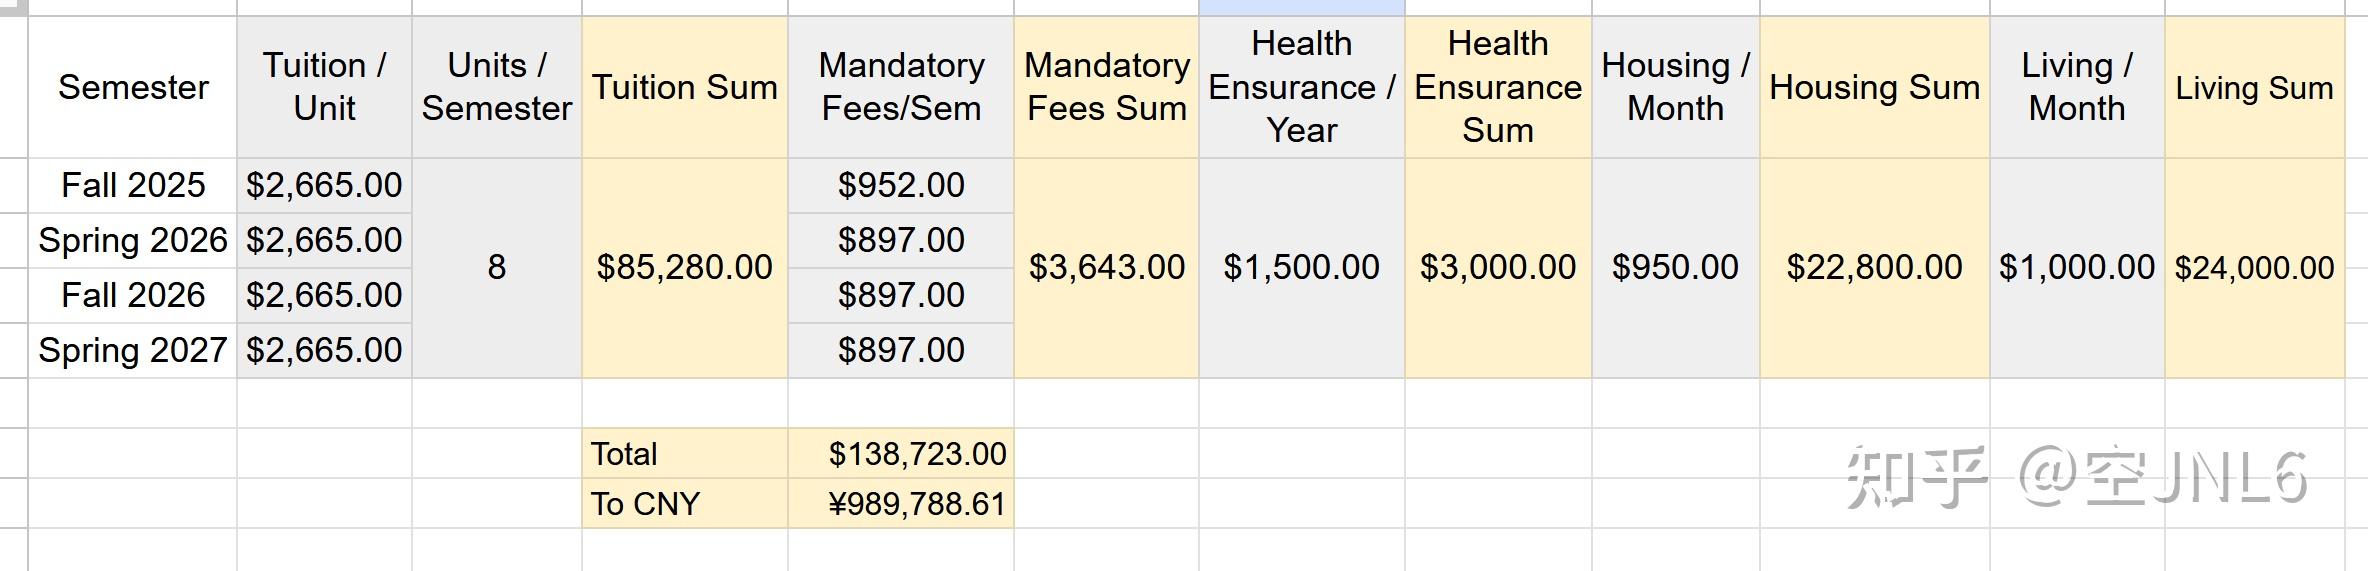This screenshot has width=2368, height=571.
Task: Click the $952.00 mandatory fee cell
Action: (x=900, y=185)
